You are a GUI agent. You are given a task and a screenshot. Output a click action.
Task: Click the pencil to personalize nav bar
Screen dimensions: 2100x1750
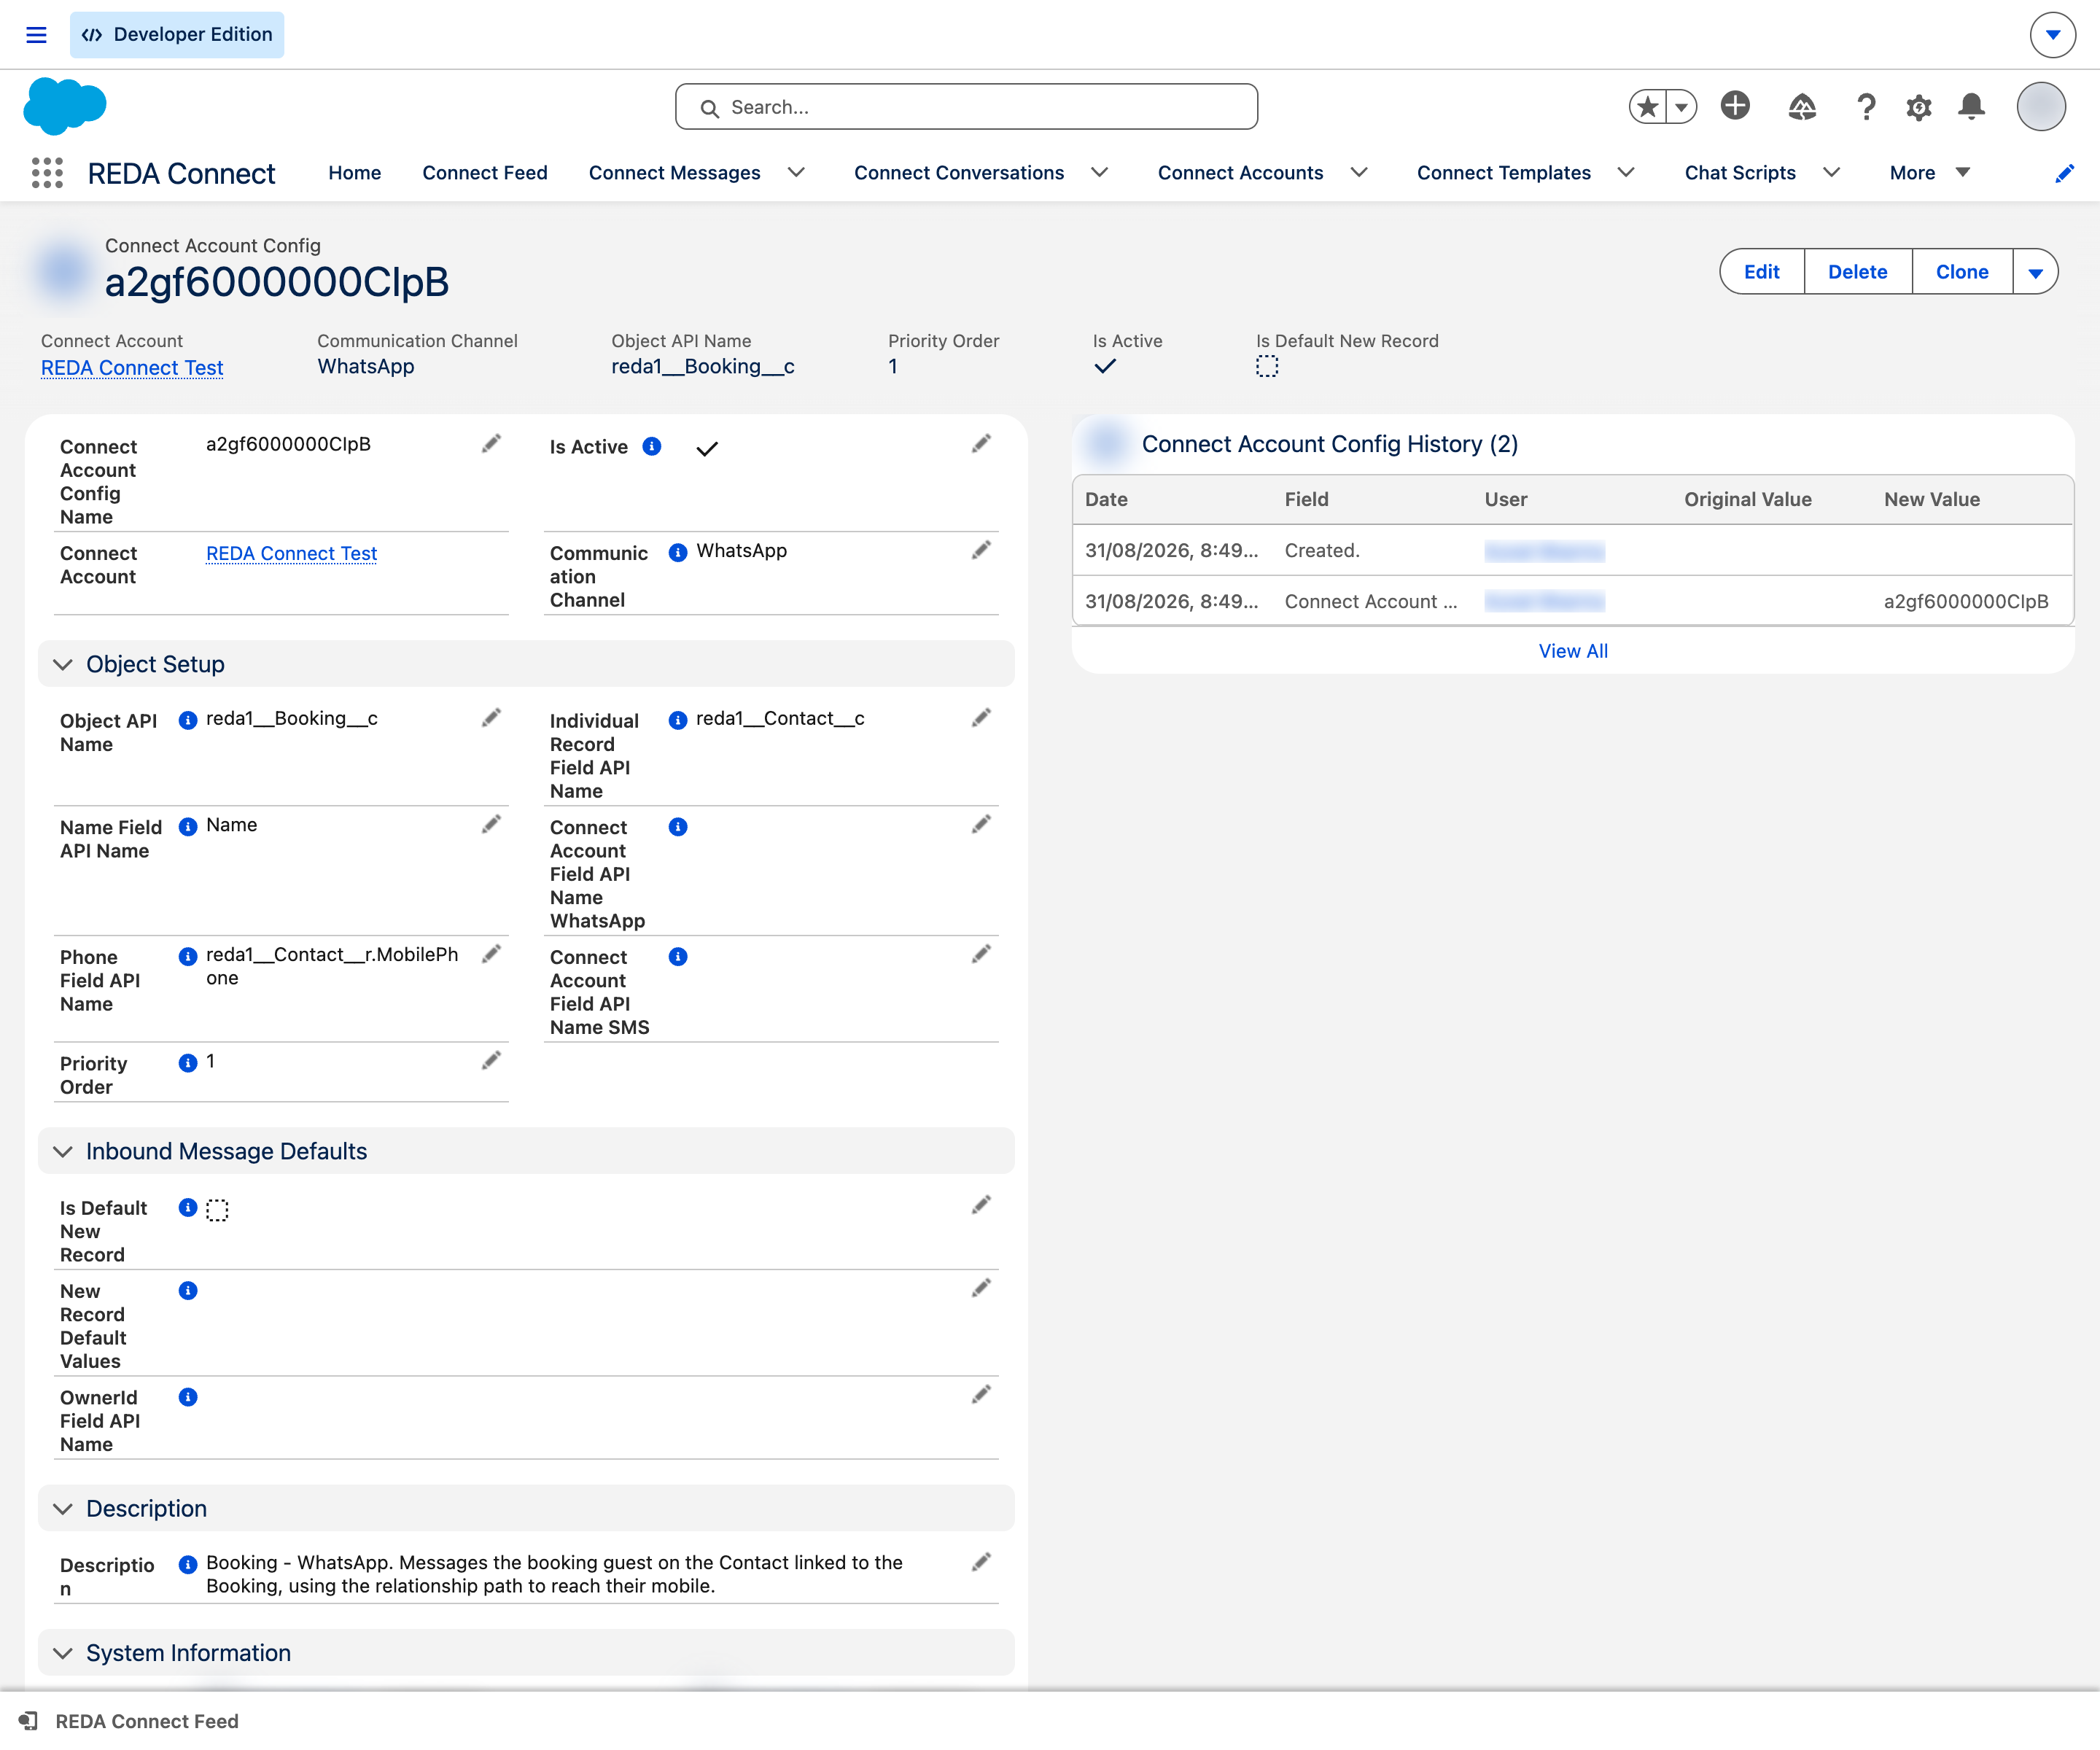(x=2064, y=174)
